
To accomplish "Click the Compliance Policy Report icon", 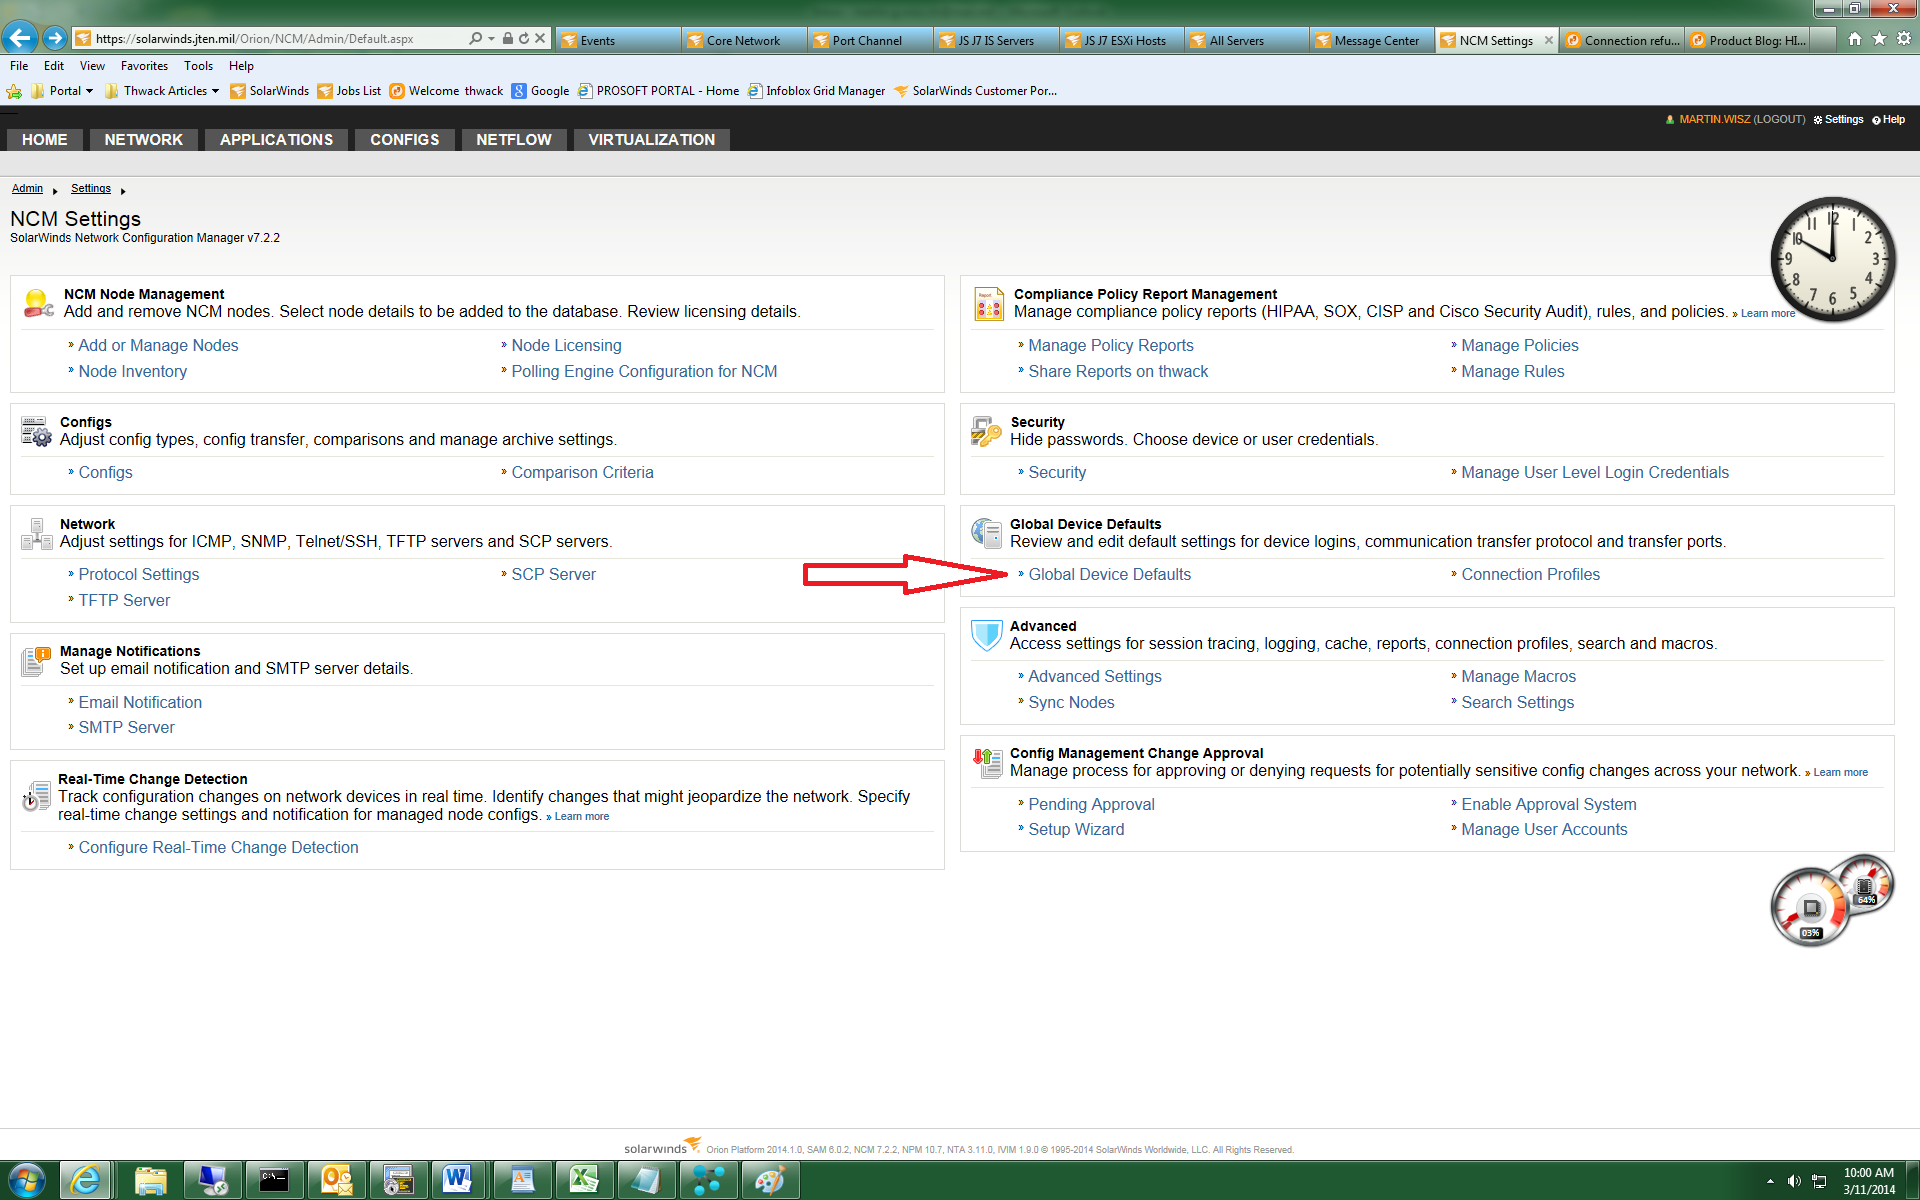I will [x=988, y=303].
